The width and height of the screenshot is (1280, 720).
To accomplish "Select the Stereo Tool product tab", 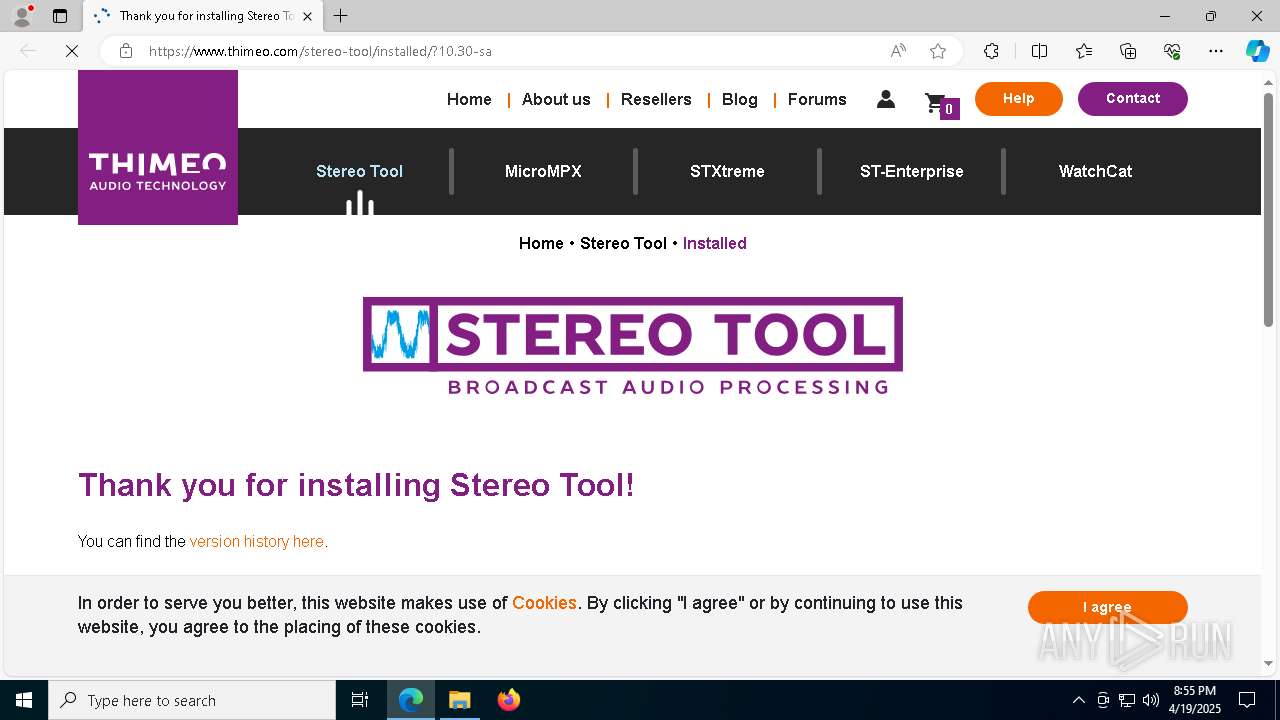I will [x=359, y=171].
